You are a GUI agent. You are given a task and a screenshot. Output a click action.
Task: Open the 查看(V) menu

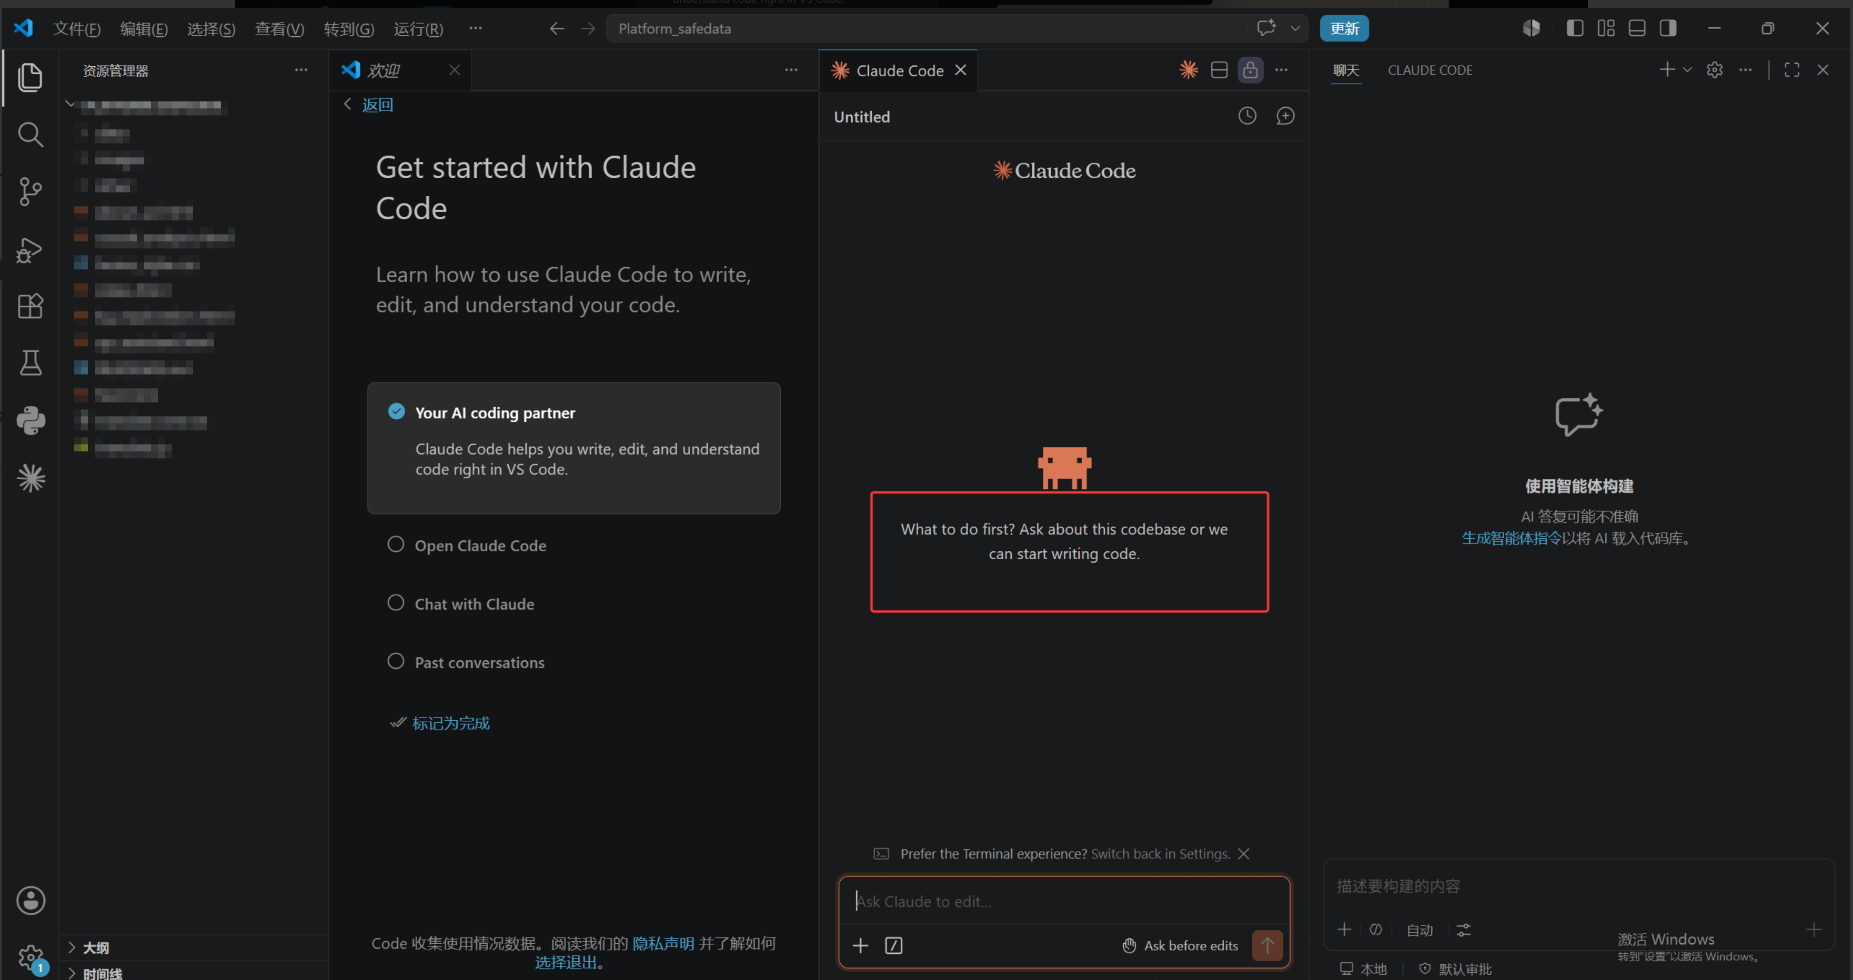point(279,29)
